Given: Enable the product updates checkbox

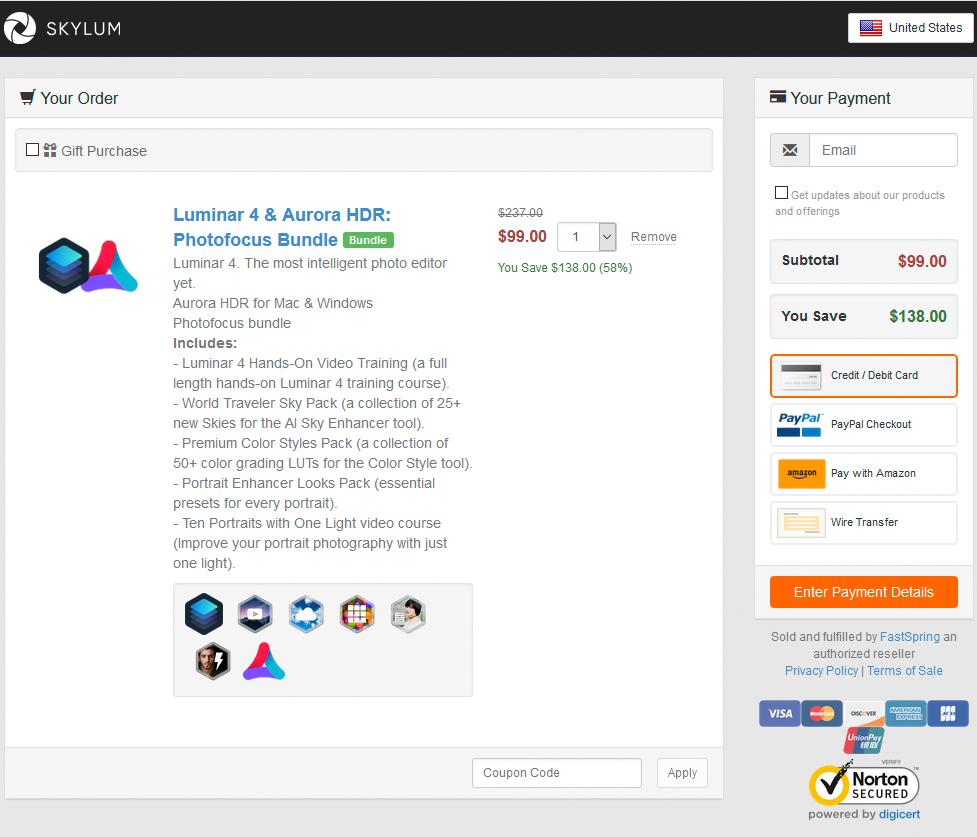Looking at the screenshot, I should pyautogui.click(x=781, y=193).
